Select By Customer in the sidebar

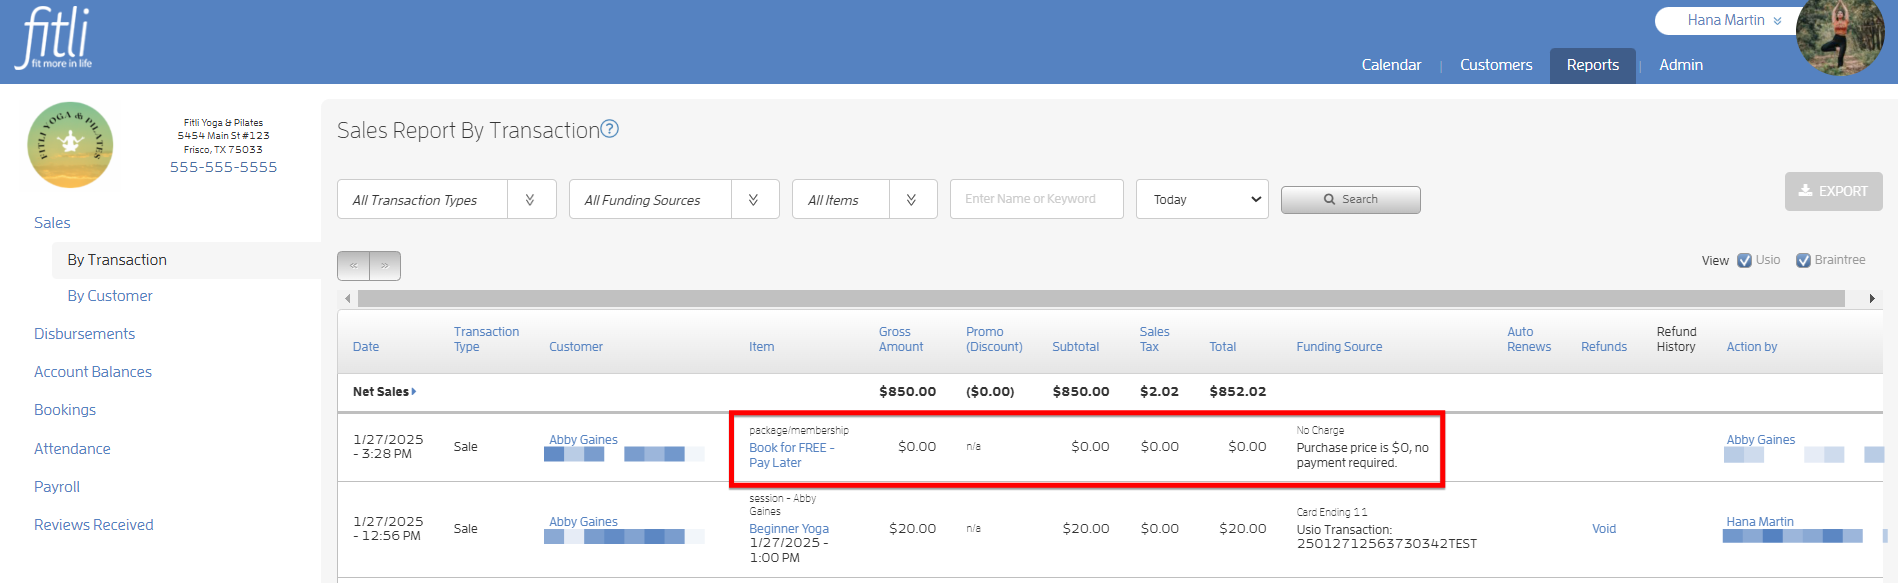(110, 296)
